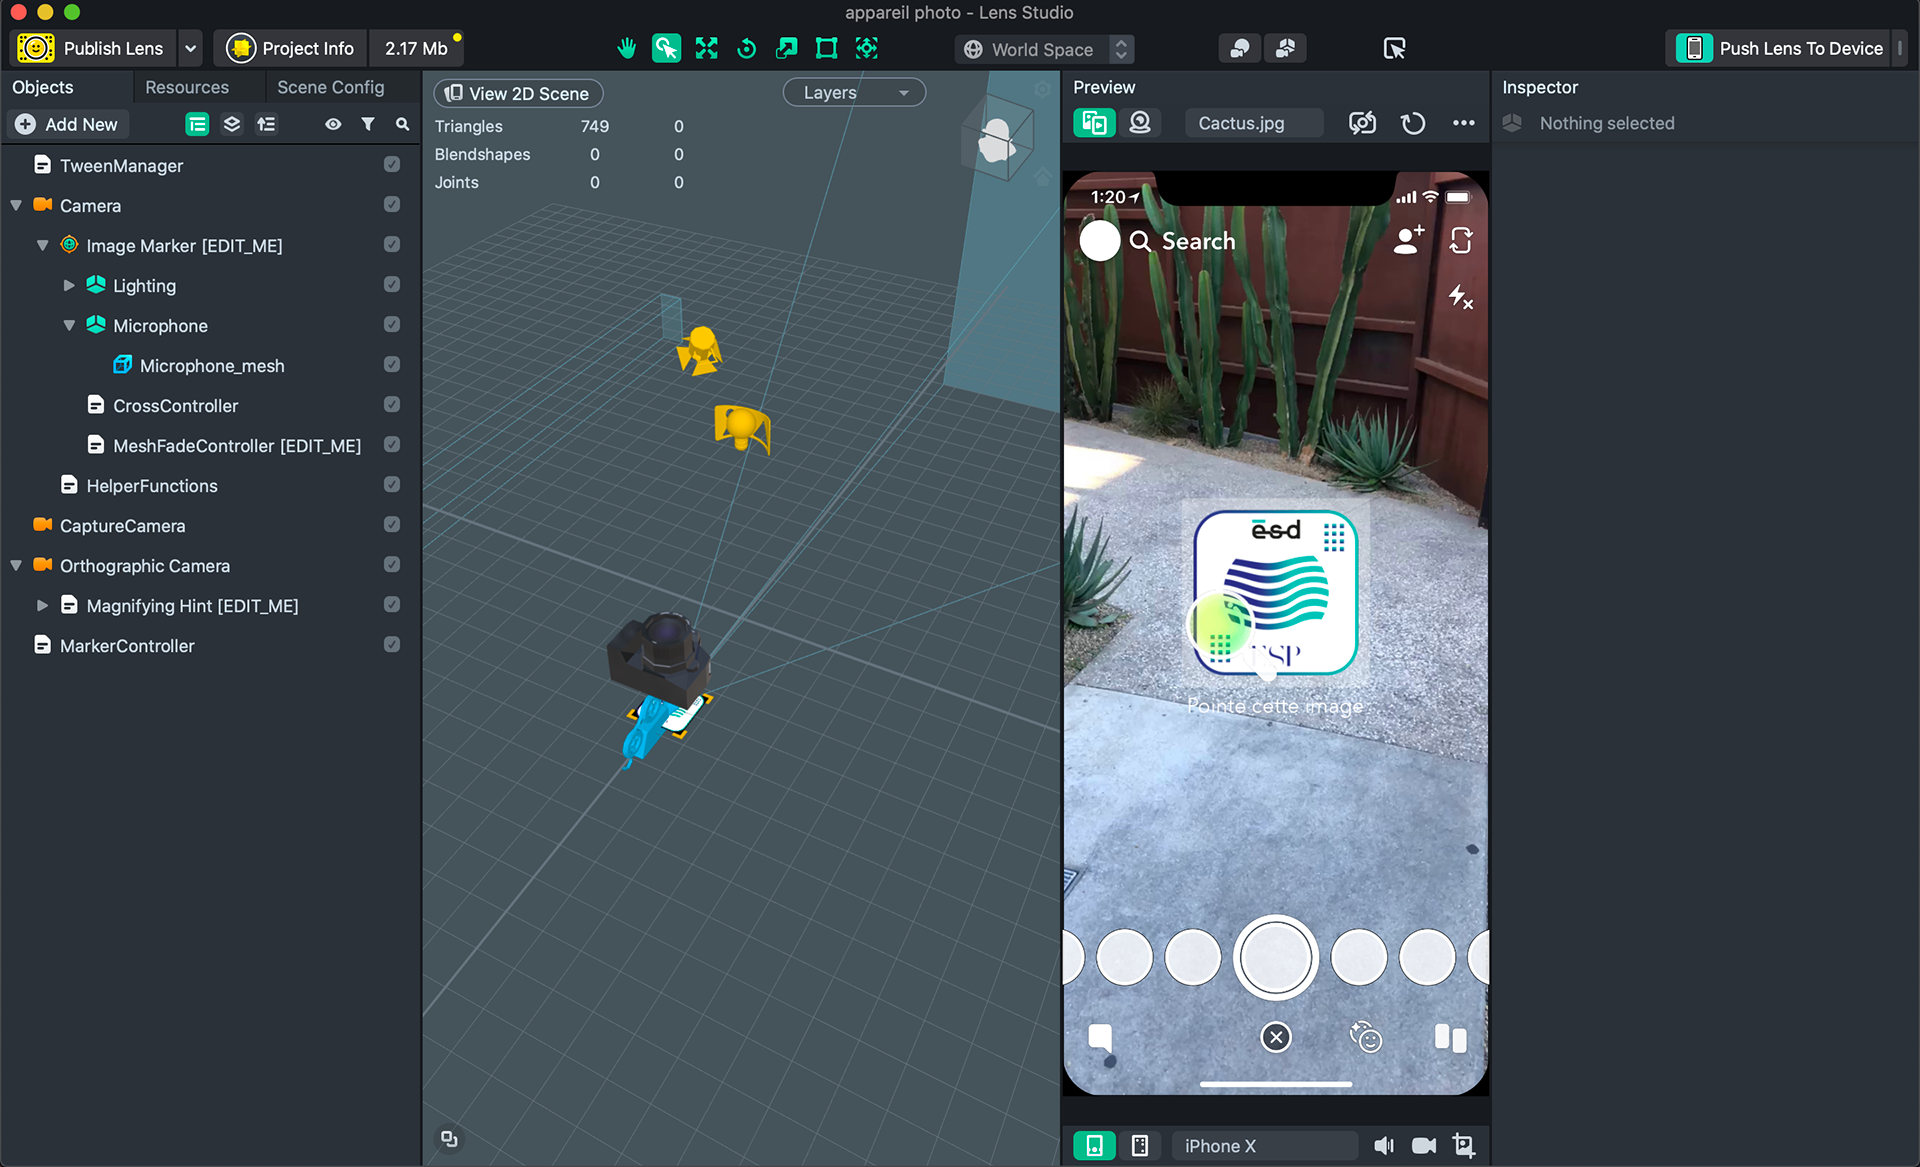
Task: Click Push Lens To Device button
Action: coord(1782,48)
